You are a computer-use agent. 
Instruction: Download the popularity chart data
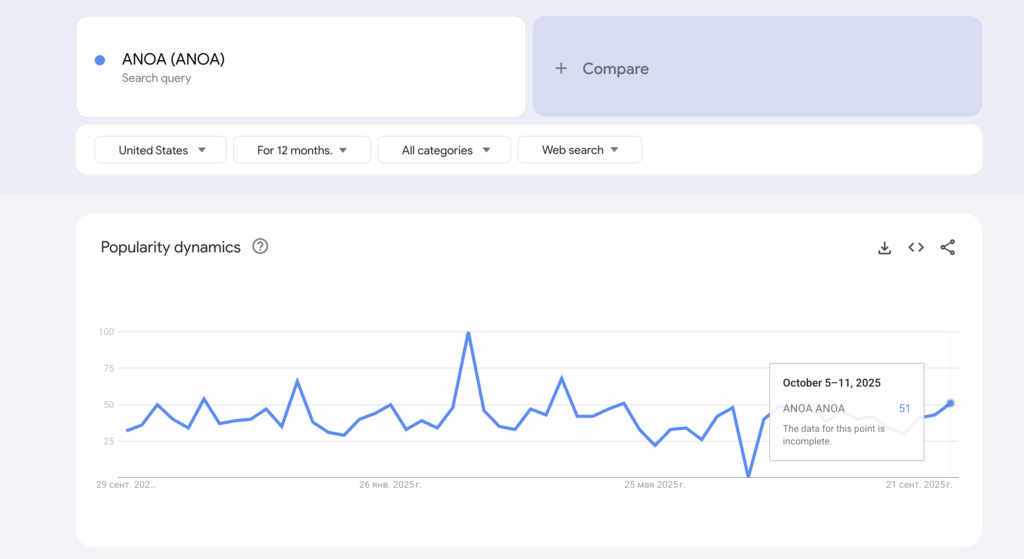[884, 248]
